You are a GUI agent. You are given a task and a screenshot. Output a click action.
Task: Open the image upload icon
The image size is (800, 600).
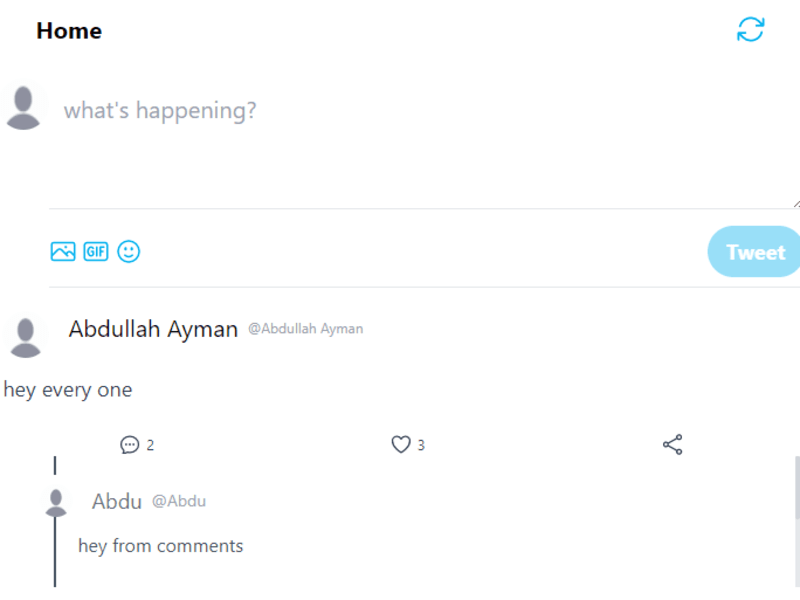coord(63,252)
